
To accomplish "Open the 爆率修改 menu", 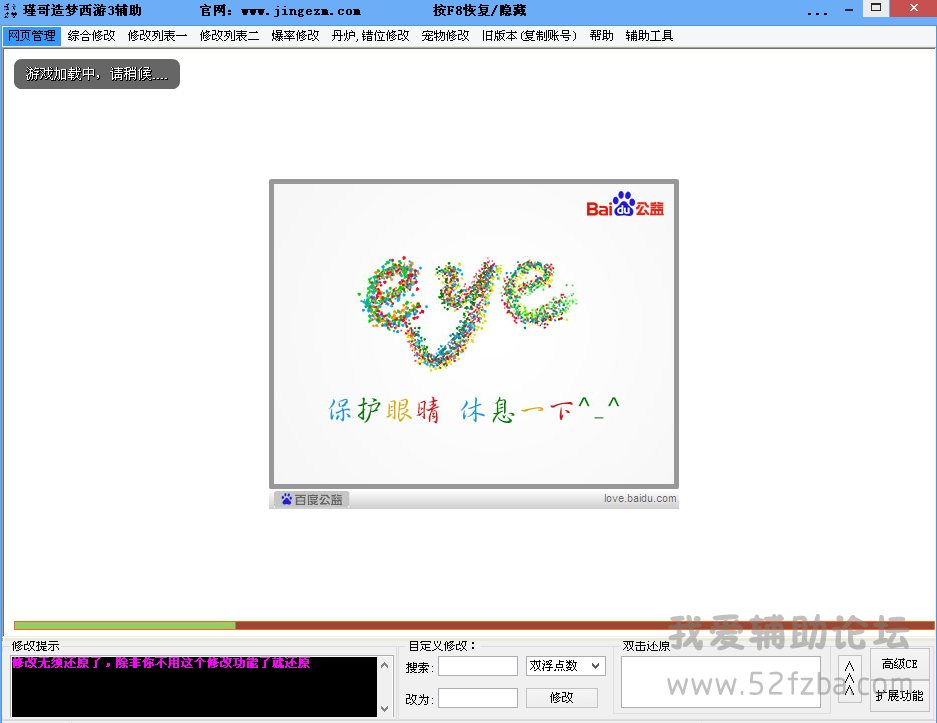I will click(x=295, y=36).
